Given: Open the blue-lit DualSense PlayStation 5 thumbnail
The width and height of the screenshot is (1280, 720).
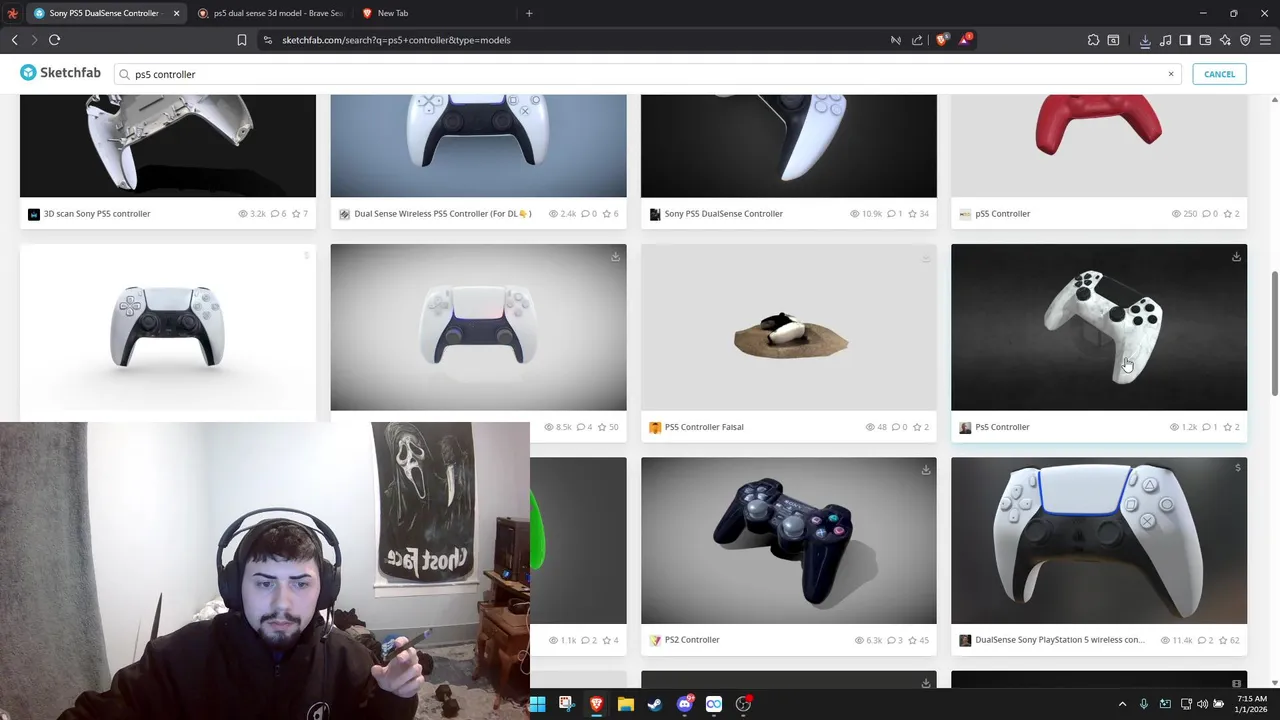Looking at the screenshot, I should click(1099, 540).
